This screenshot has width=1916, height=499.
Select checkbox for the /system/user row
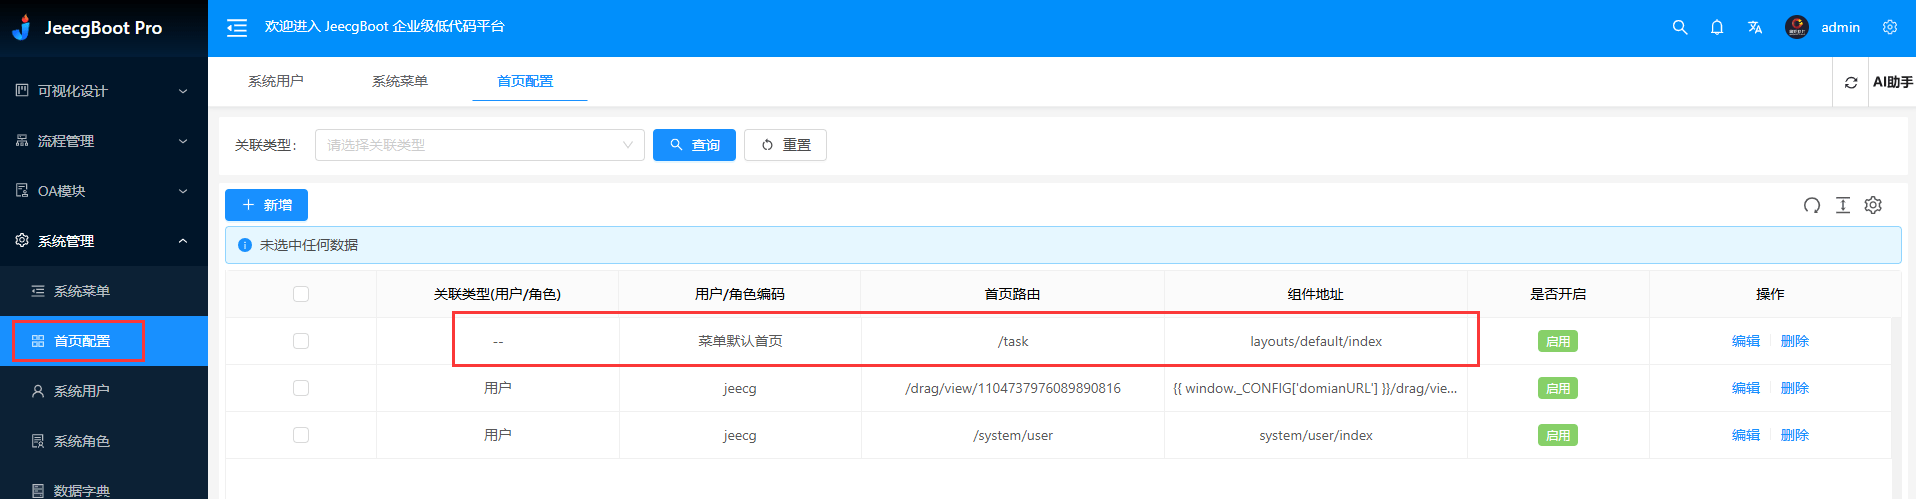coord(301,435)
